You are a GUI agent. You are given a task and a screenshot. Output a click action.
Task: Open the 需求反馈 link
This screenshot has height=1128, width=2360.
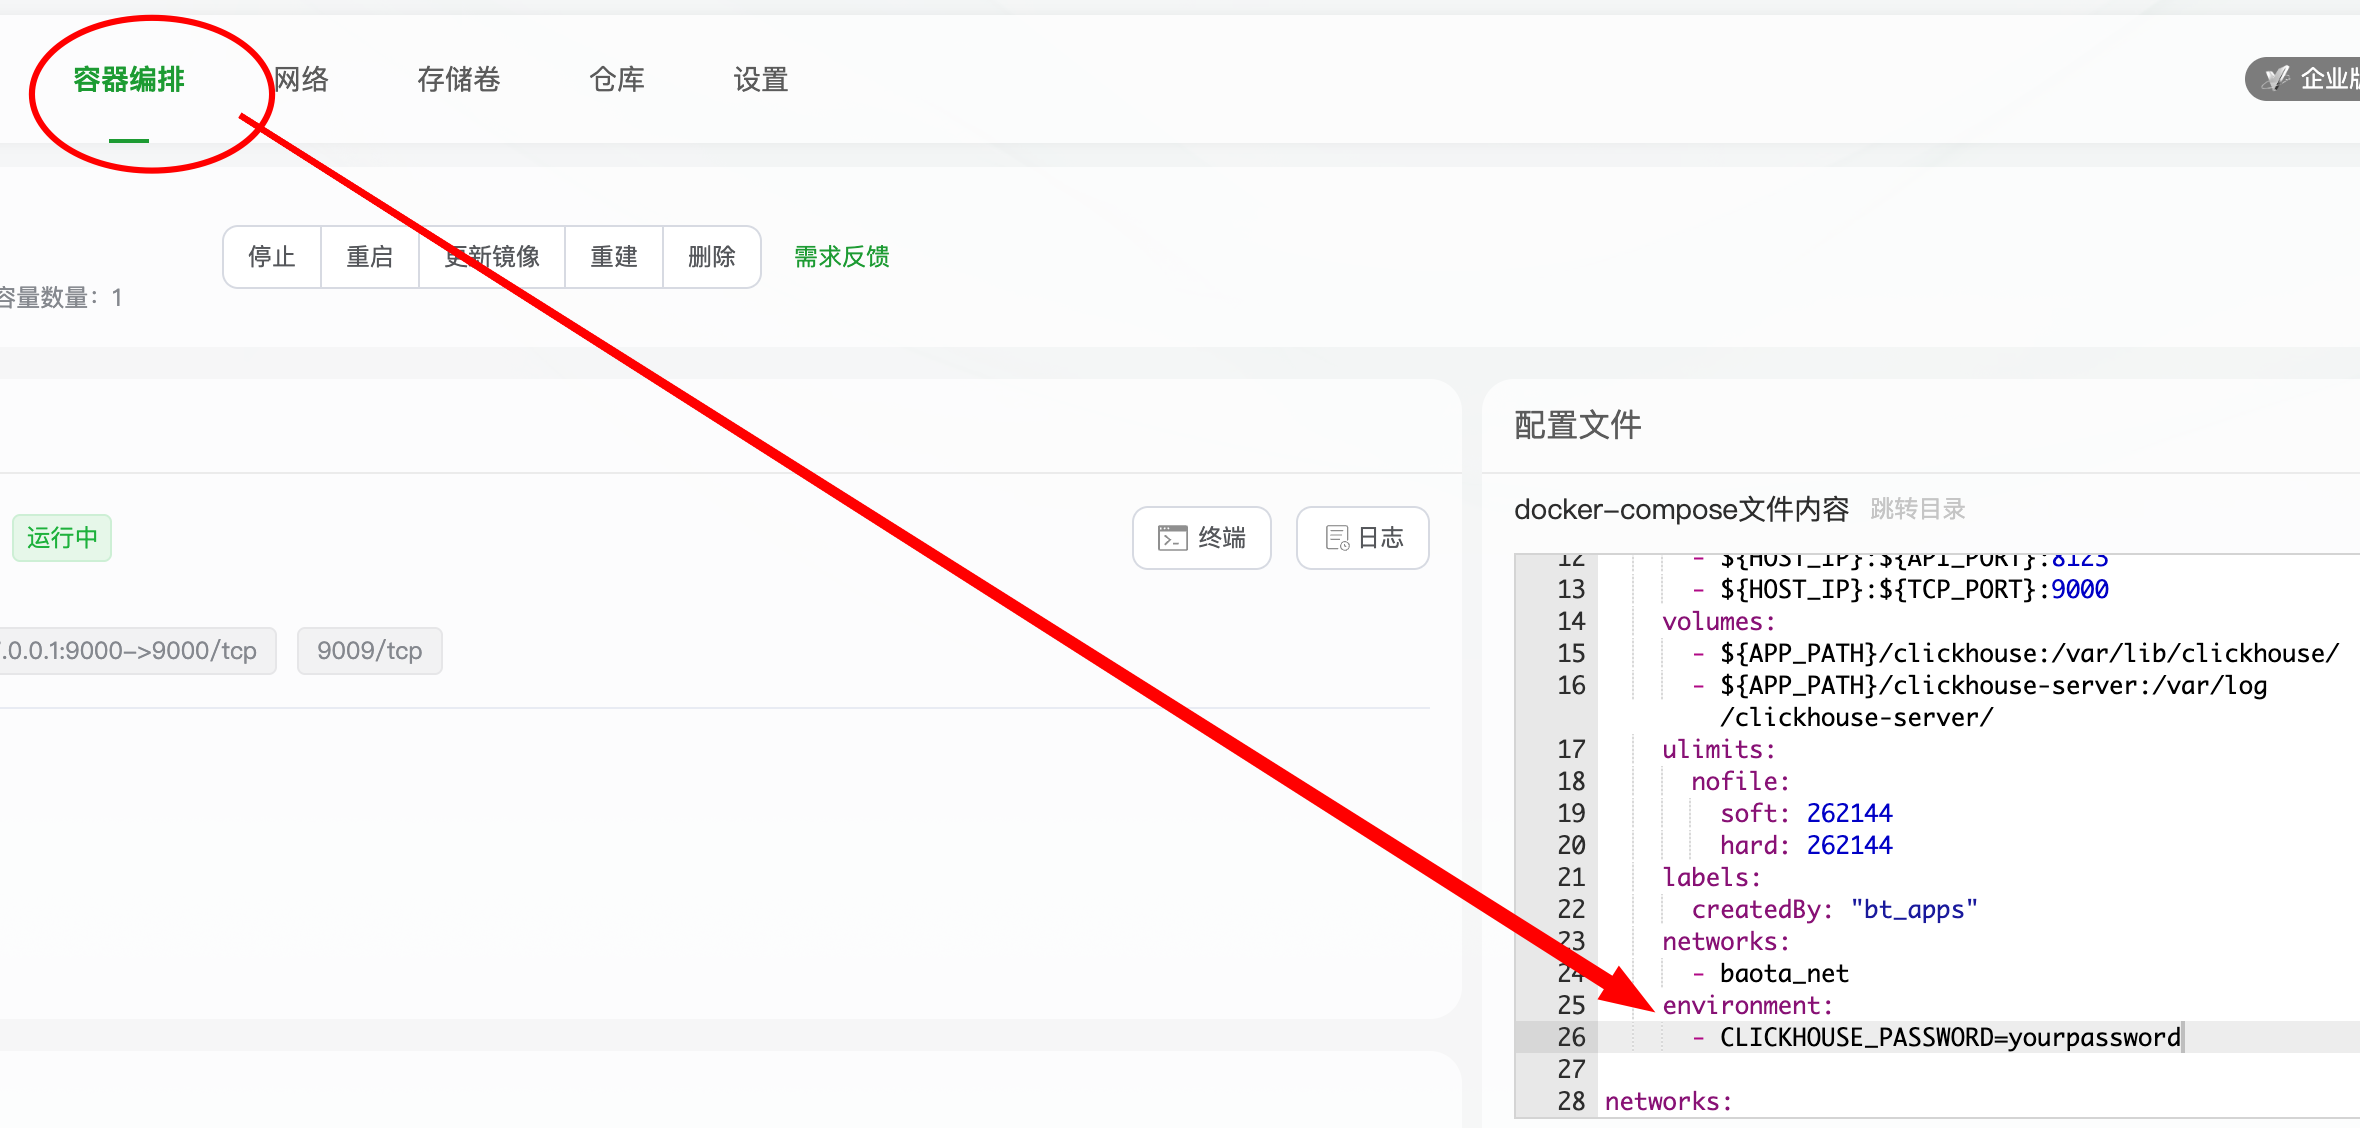(x=842, y=257)
